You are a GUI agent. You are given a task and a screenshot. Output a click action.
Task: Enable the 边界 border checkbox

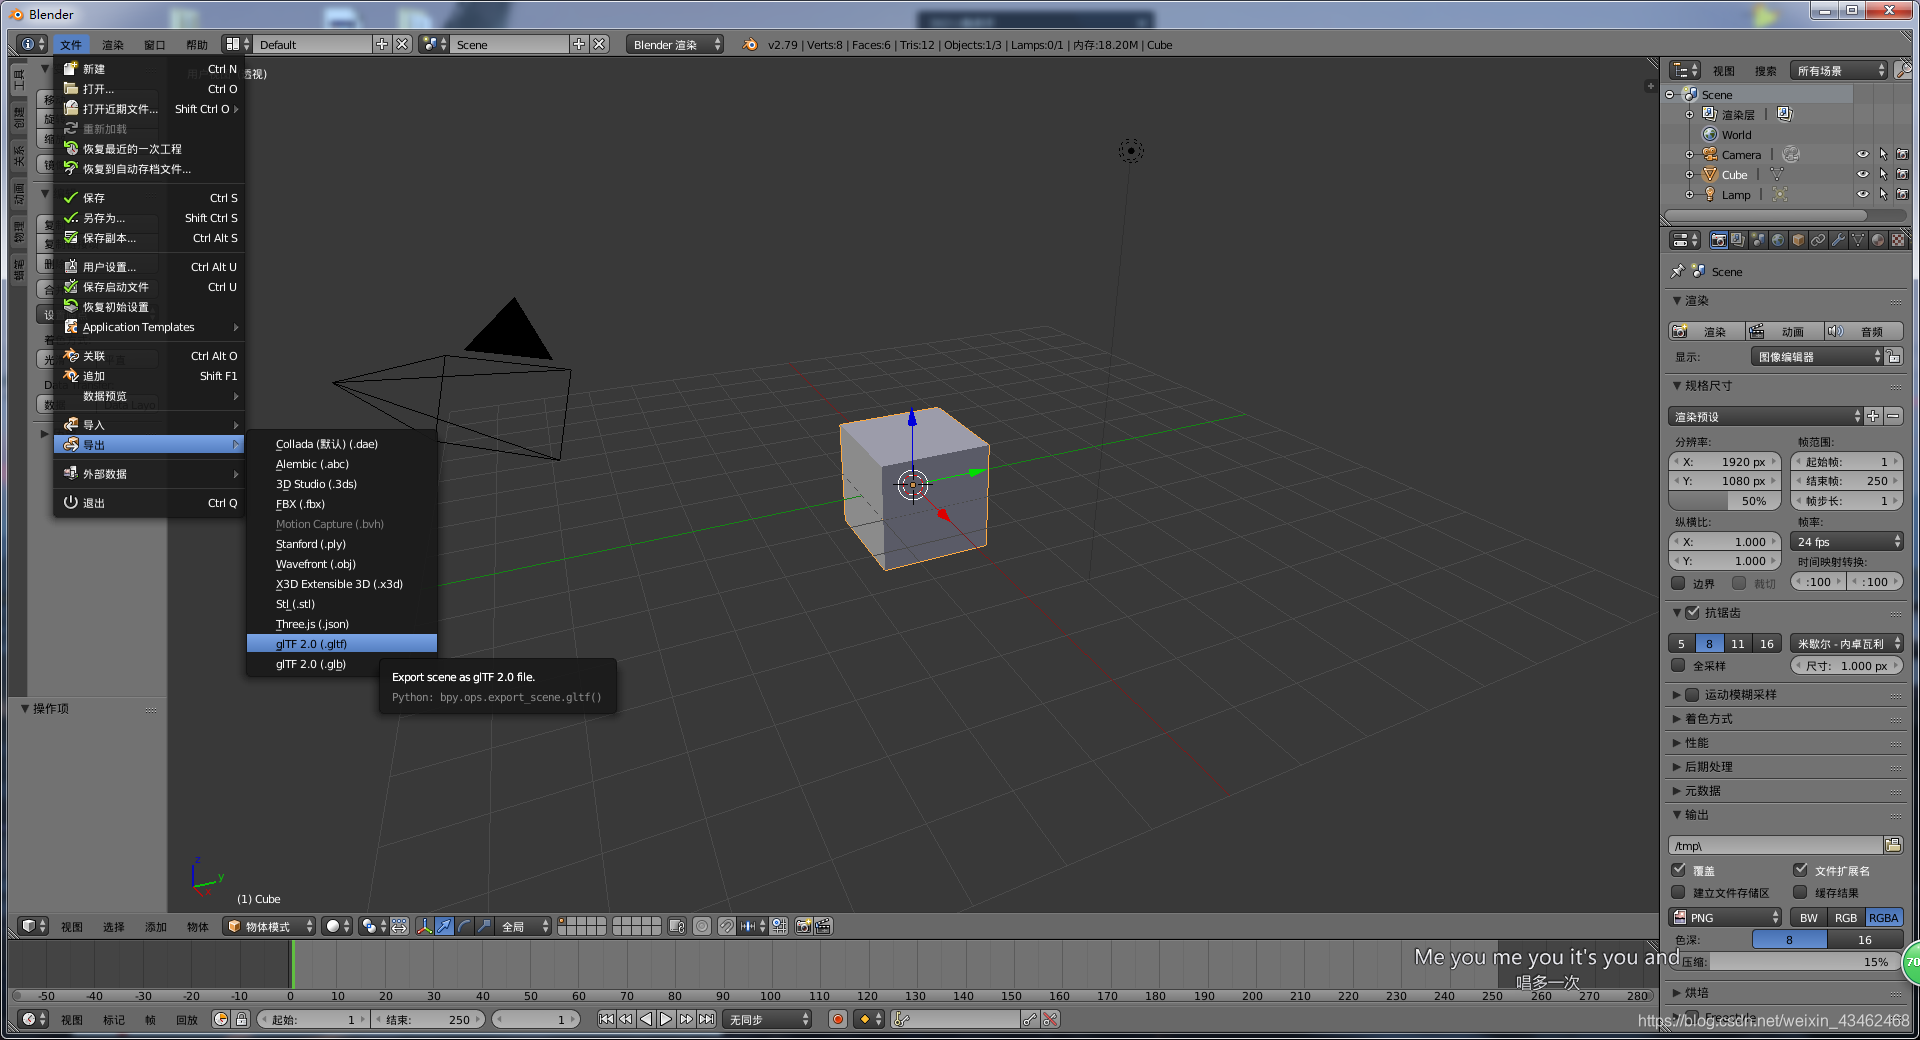tap(1678, 582)
